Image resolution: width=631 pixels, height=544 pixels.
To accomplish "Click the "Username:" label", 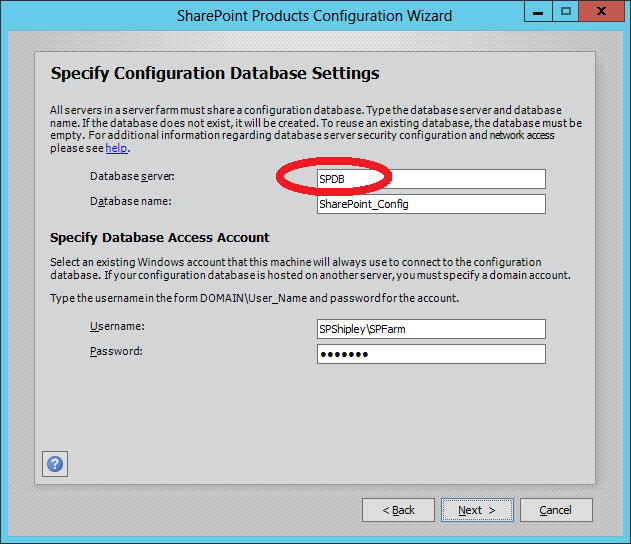I will tap(117, 326).
